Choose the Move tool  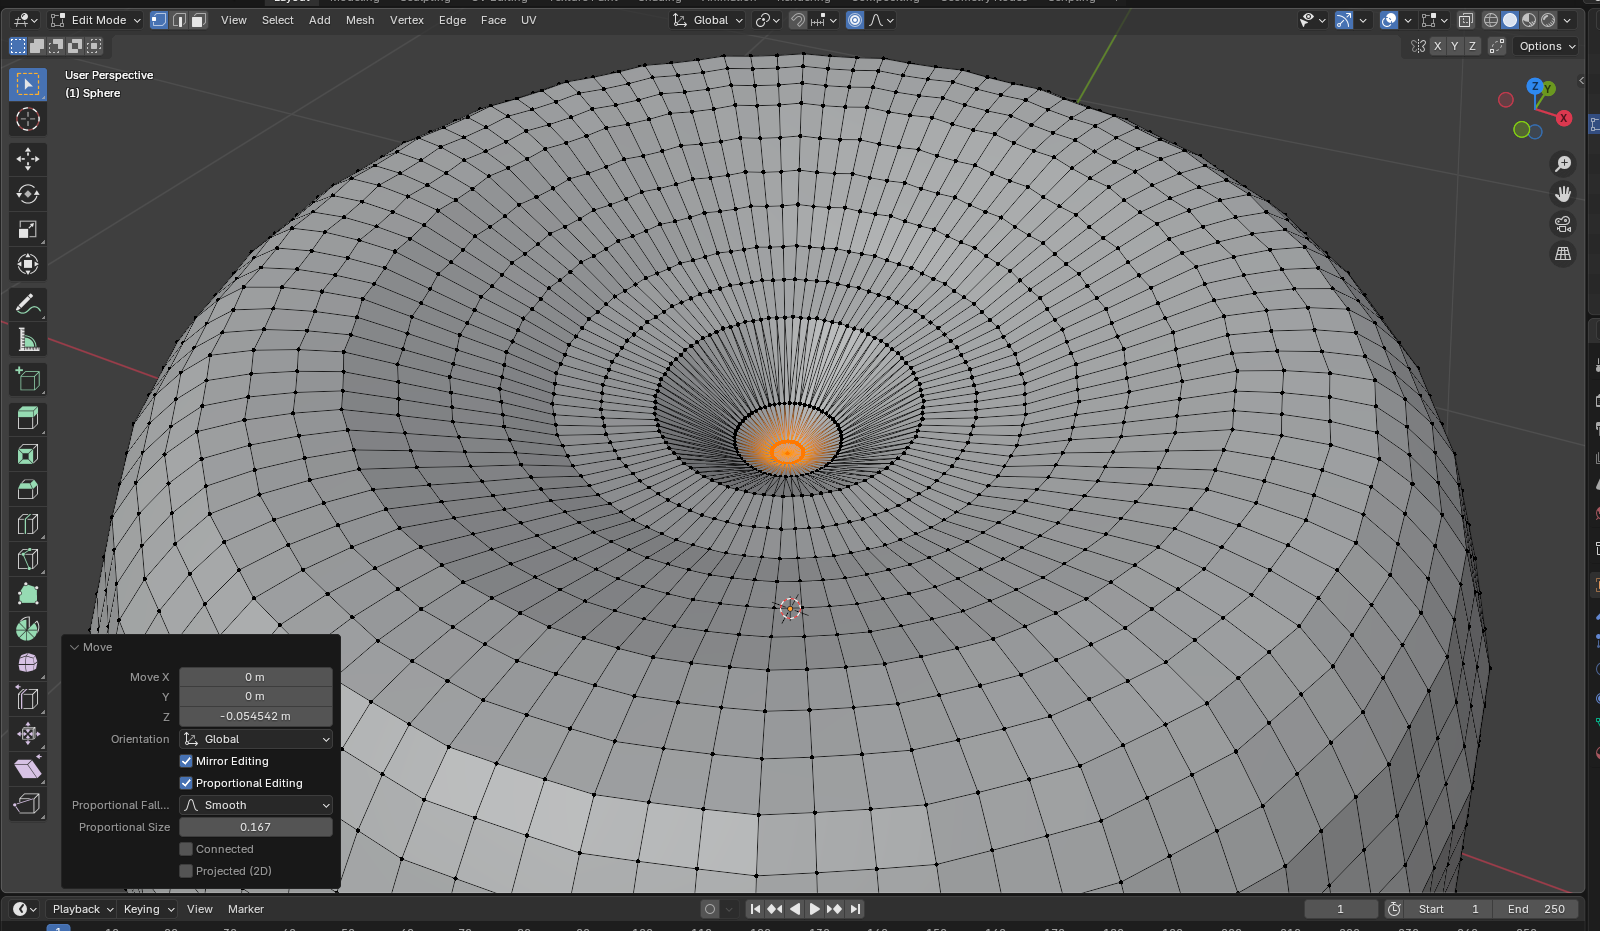coord(28,159)
